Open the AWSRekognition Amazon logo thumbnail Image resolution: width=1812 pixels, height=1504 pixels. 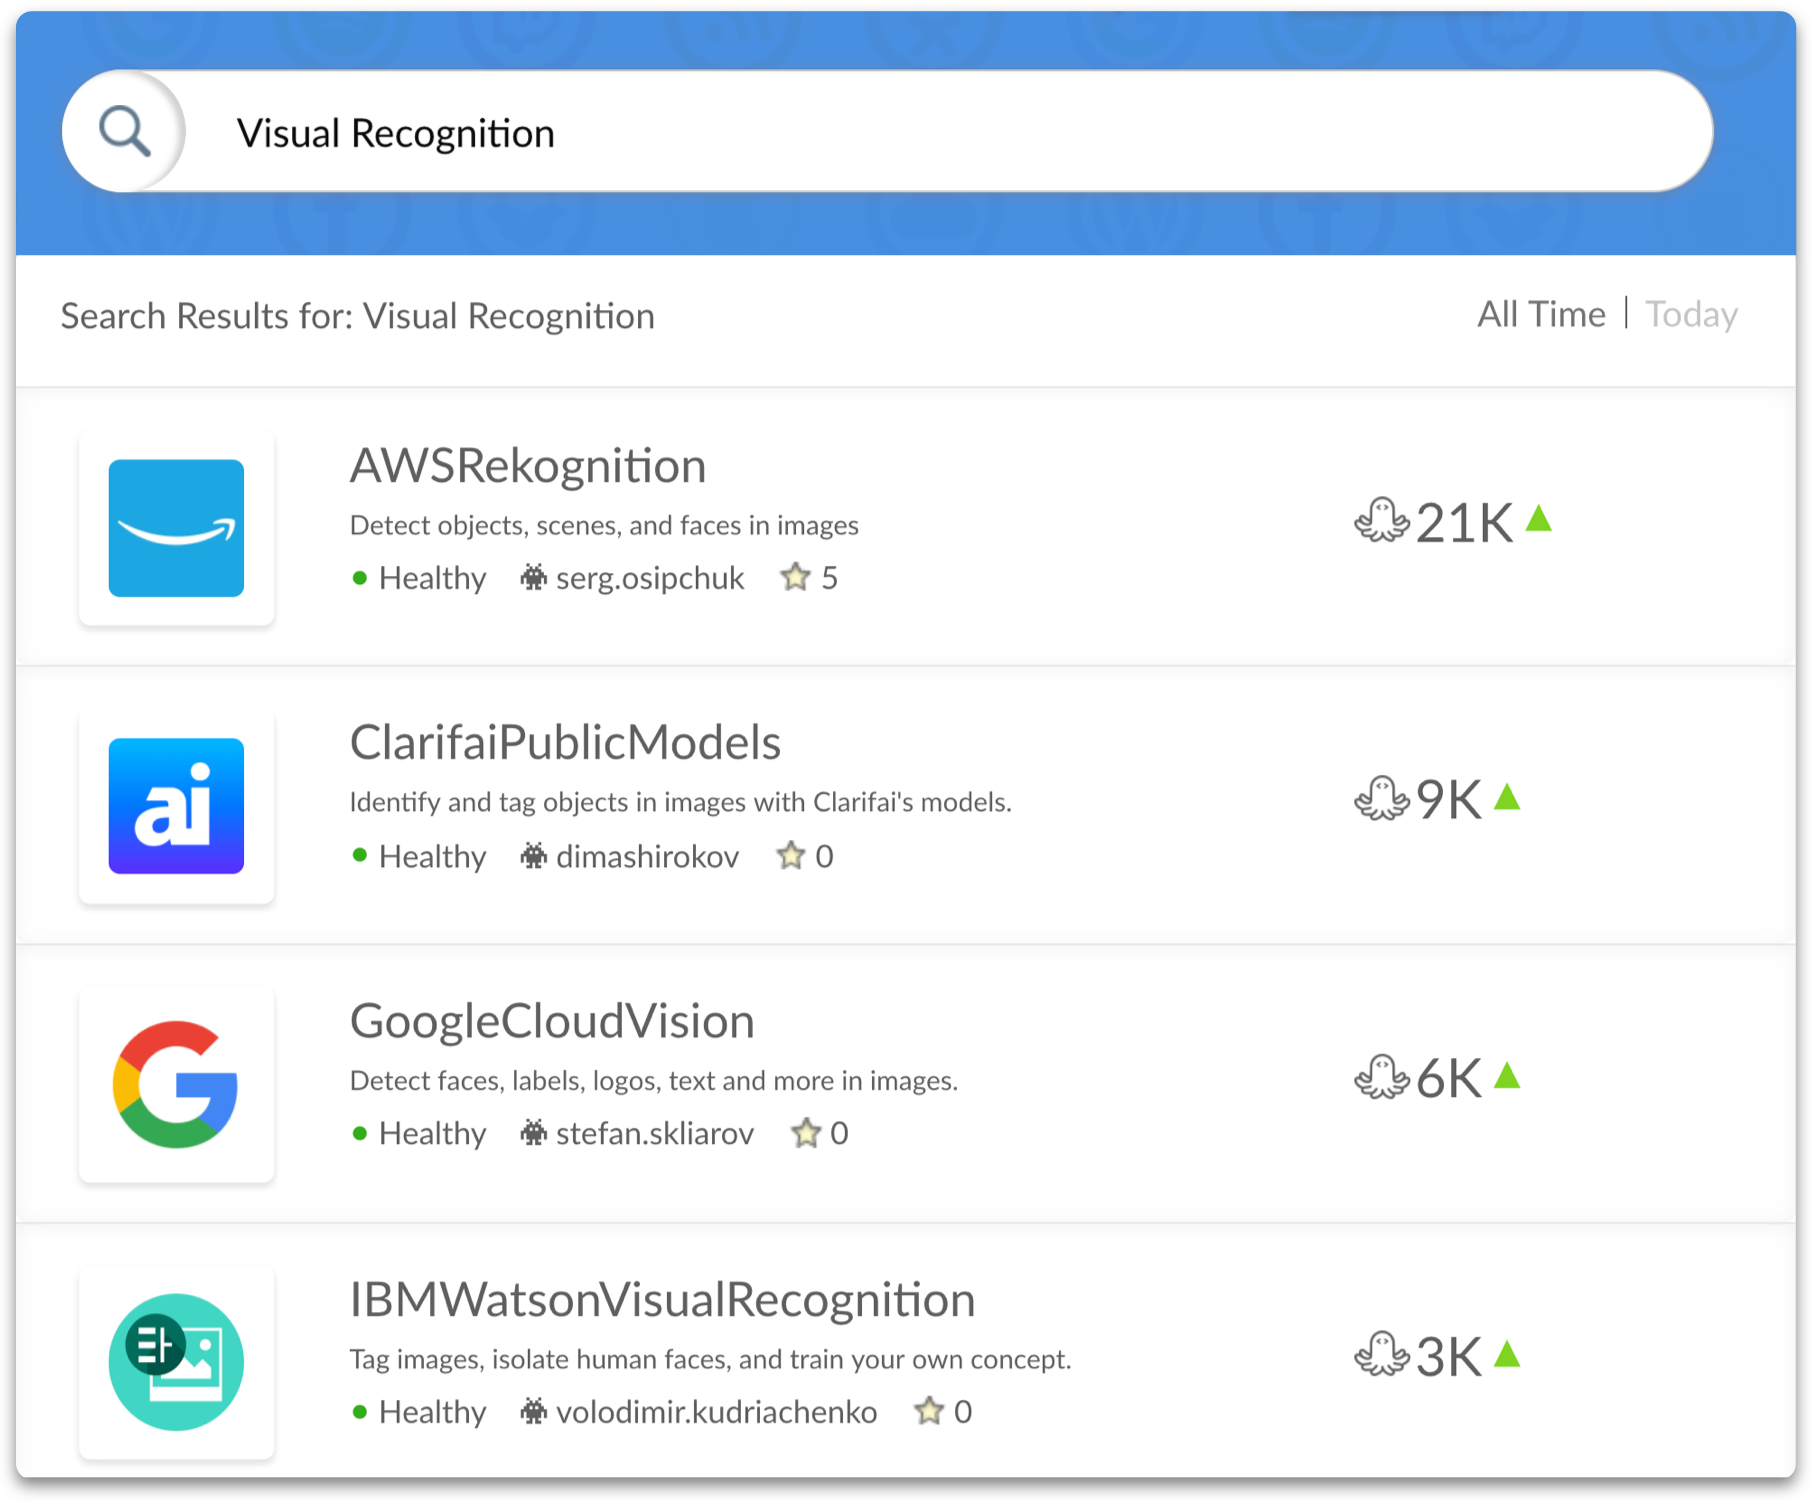tap(176, 528)
